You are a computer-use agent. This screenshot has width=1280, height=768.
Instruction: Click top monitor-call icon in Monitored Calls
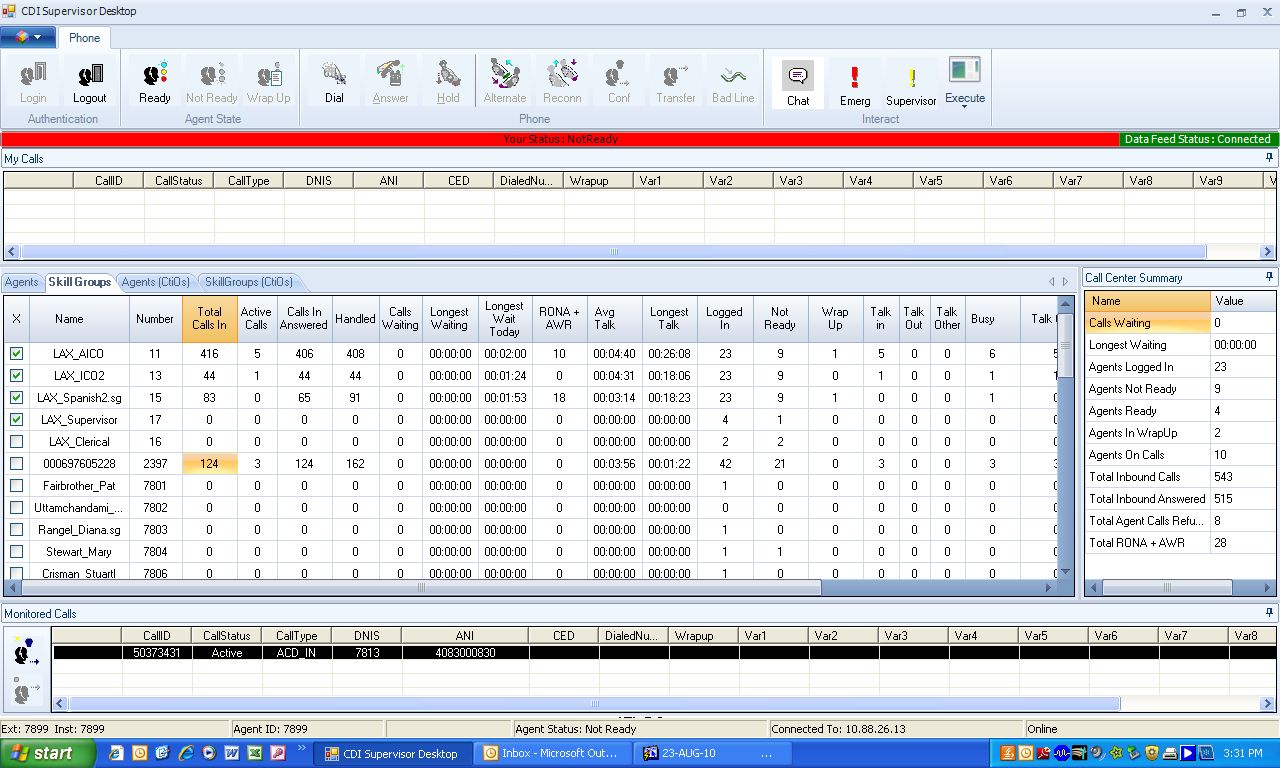point(26,651)
